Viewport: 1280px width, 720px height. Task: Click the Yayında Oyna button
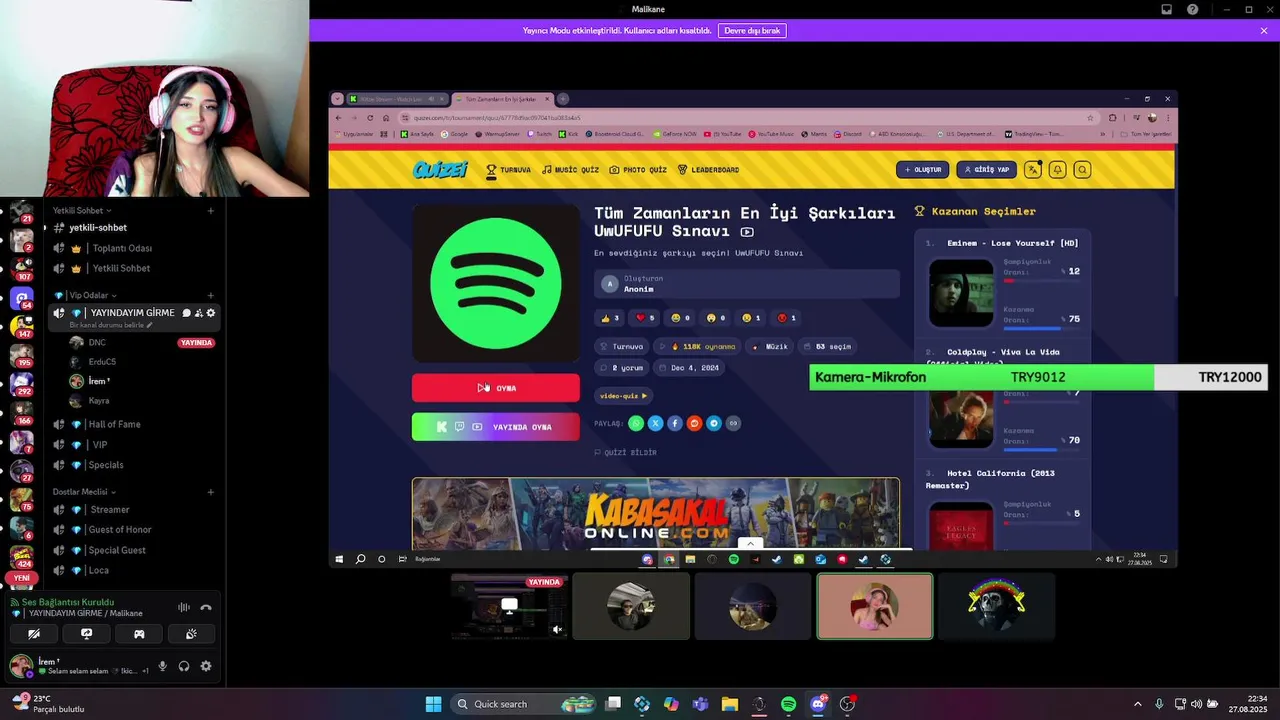496,427
